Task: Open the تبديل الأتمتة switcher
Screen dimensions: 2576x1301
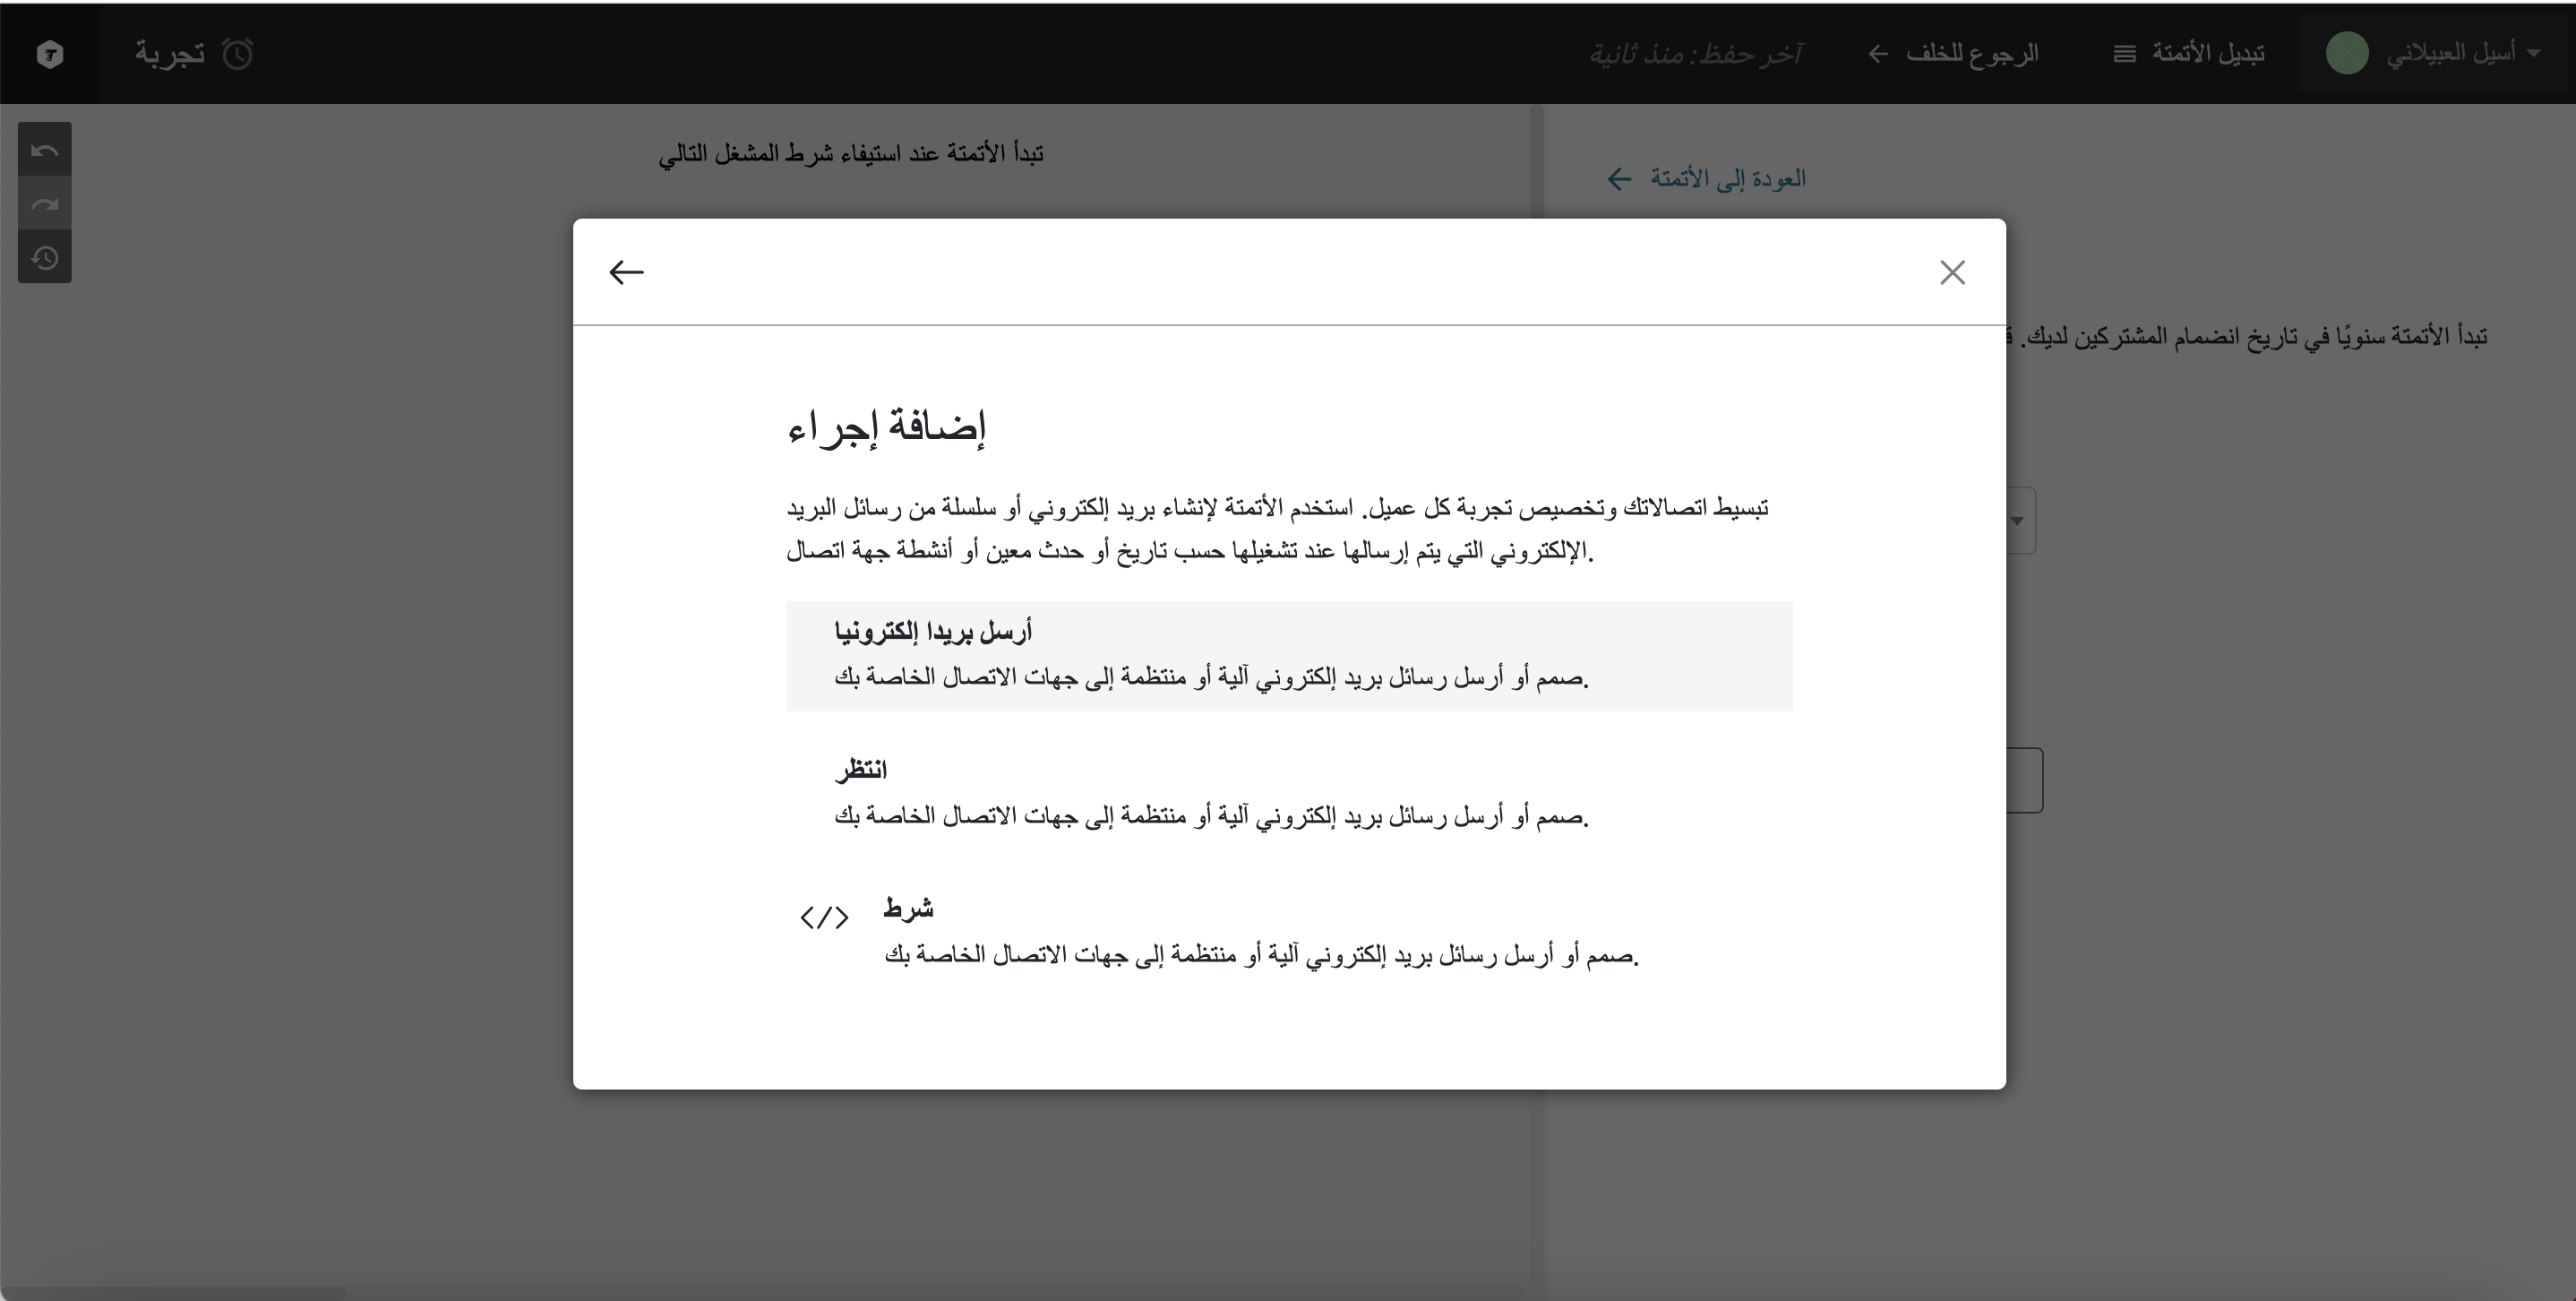Action: coord(2207,54)
